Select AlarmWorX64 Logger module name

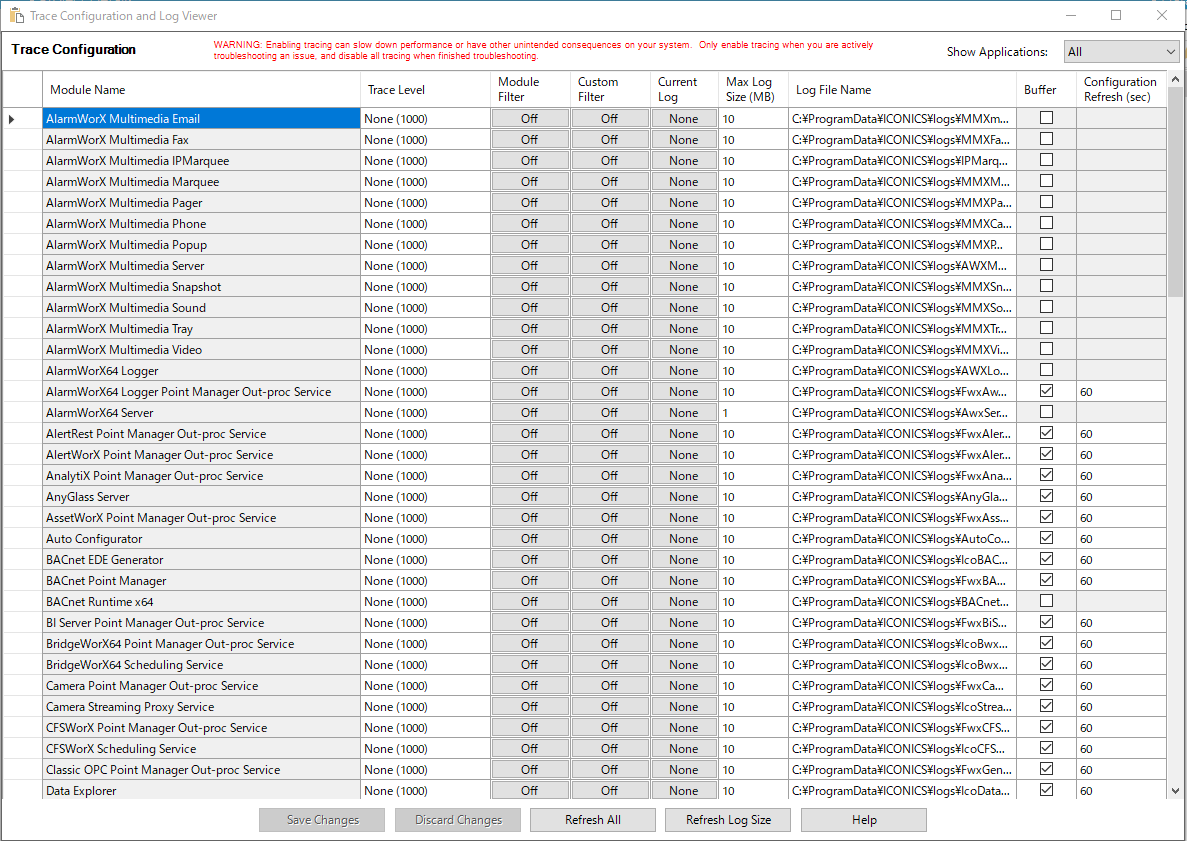pos(201,371)
